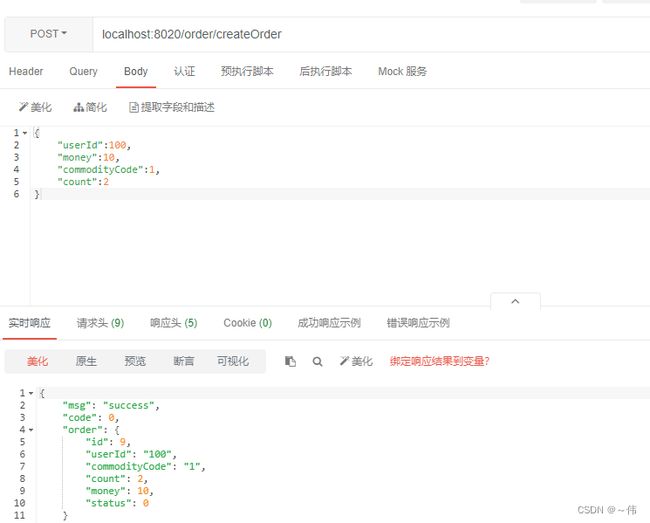
Task: Open the Cookie (0) tab
Action: click(x=247, y=323)
